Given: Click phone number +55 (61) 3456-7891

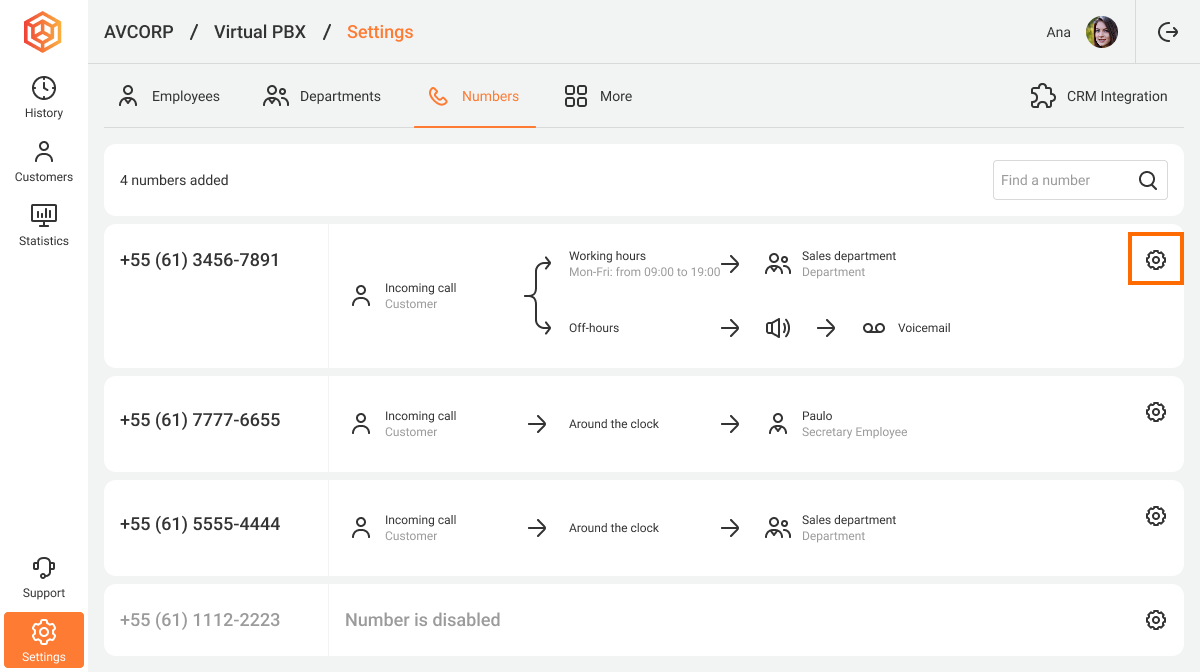Looking at the screenshot, I should pos(200,260).
